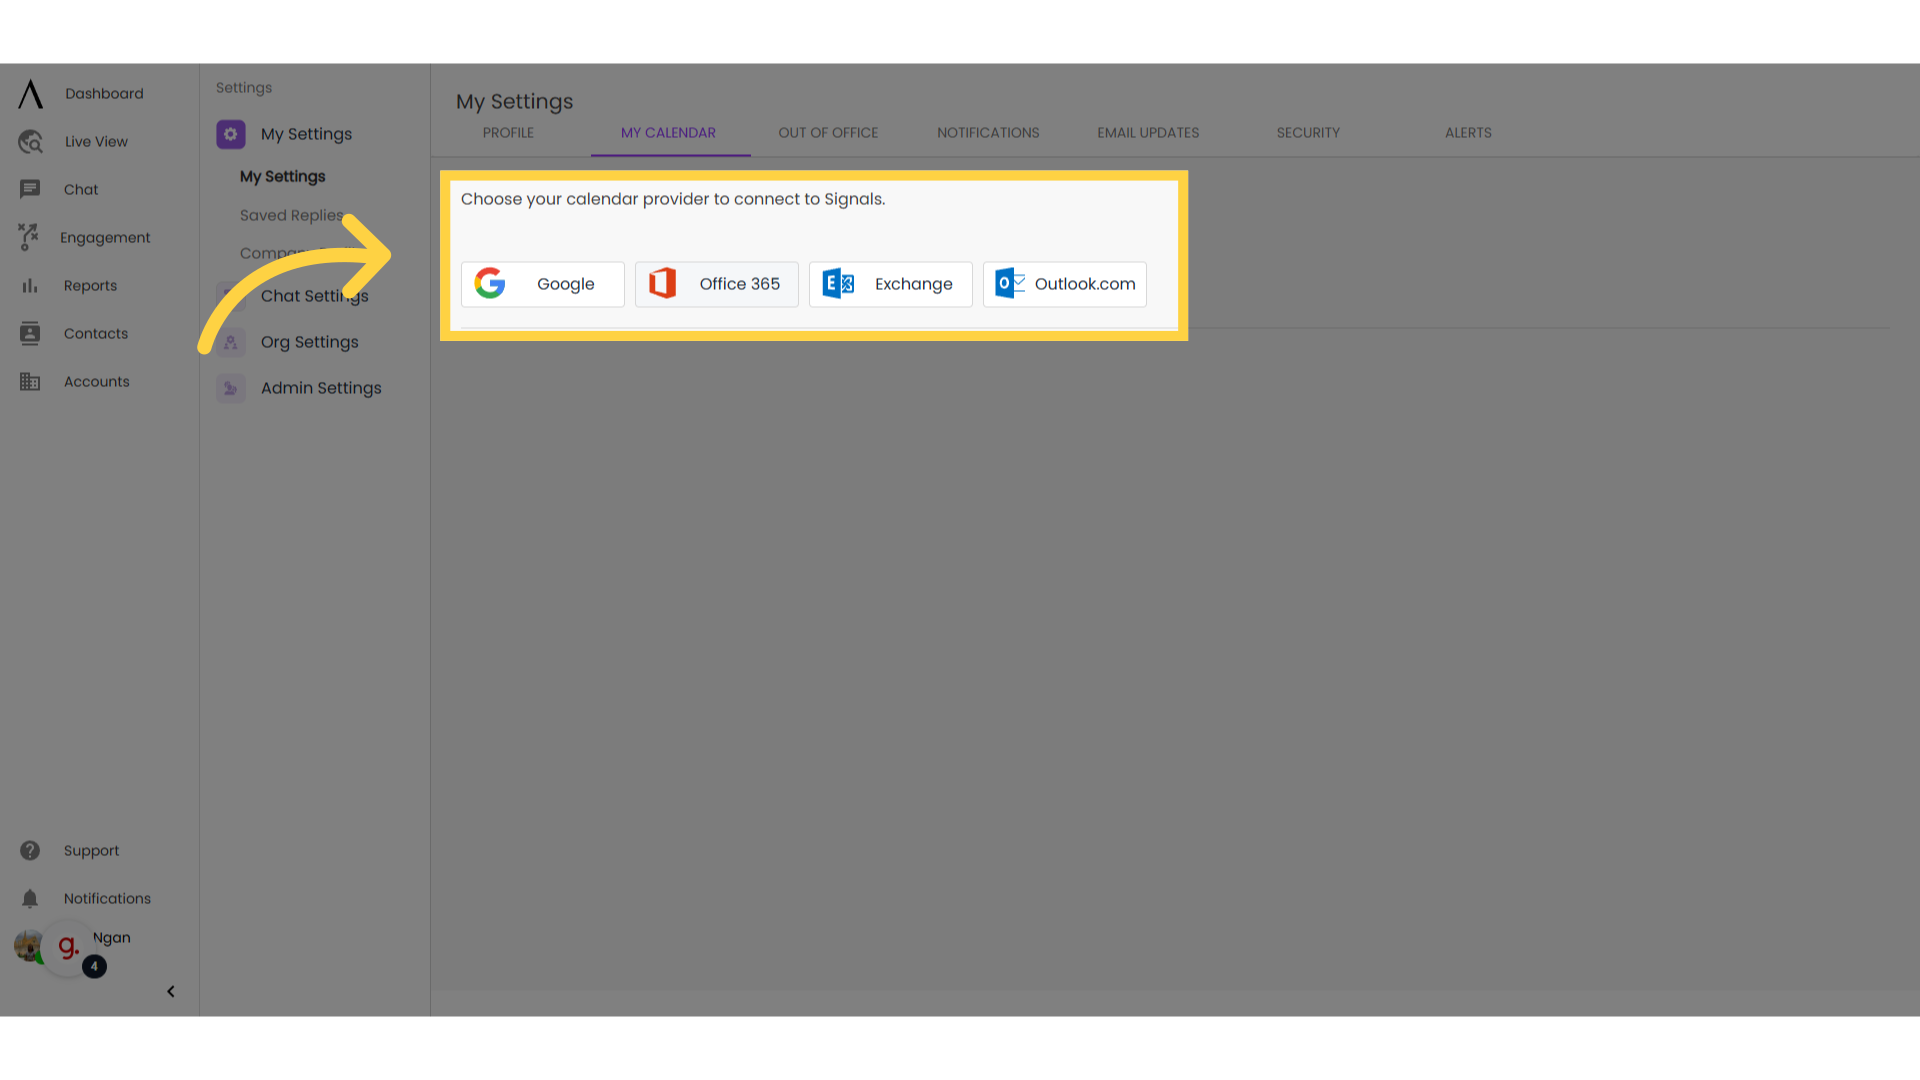
Task: Click the Admin Settings icon
Action: [231, 388]
